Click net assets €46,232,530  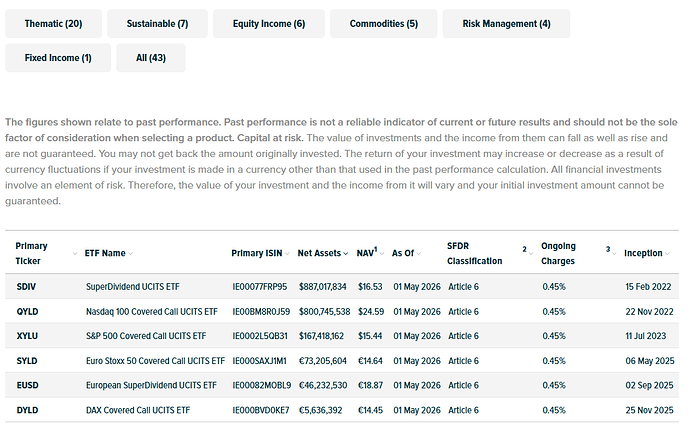click(323, 385)
